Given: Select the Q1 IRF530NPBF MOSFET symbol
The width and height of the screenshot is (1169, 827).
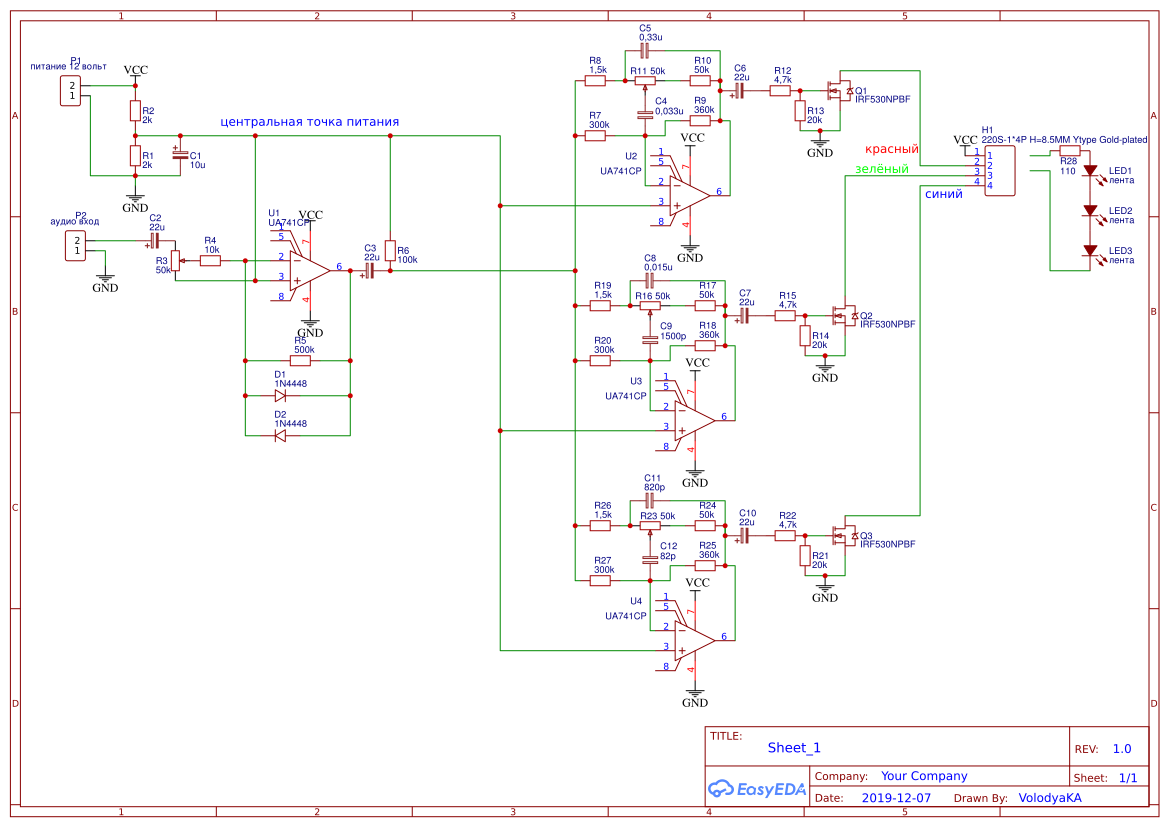Looking at the screenshot, I should click(840, 91).
